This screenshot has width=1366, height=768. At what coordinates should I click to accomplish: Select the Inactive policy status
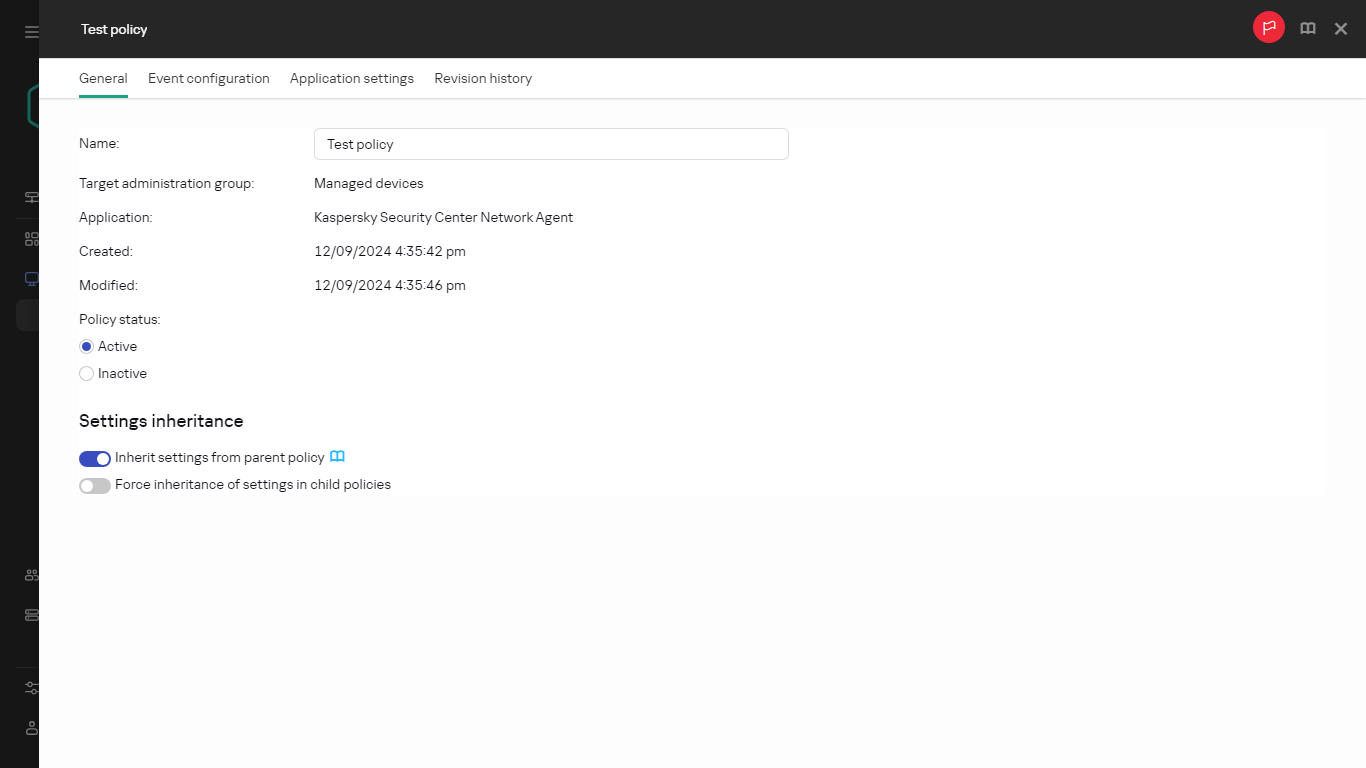(x=87, y=374)
